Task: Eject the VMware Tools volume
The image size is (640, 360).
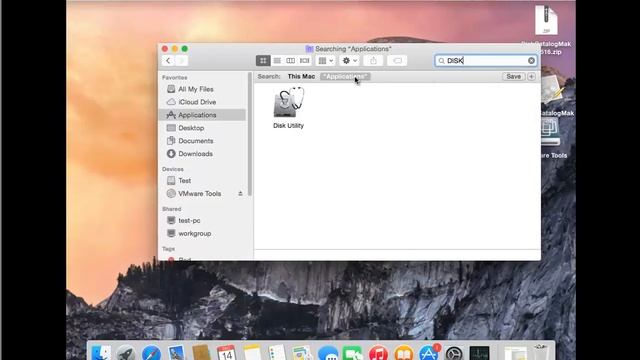Action: [x=240, y=193]
